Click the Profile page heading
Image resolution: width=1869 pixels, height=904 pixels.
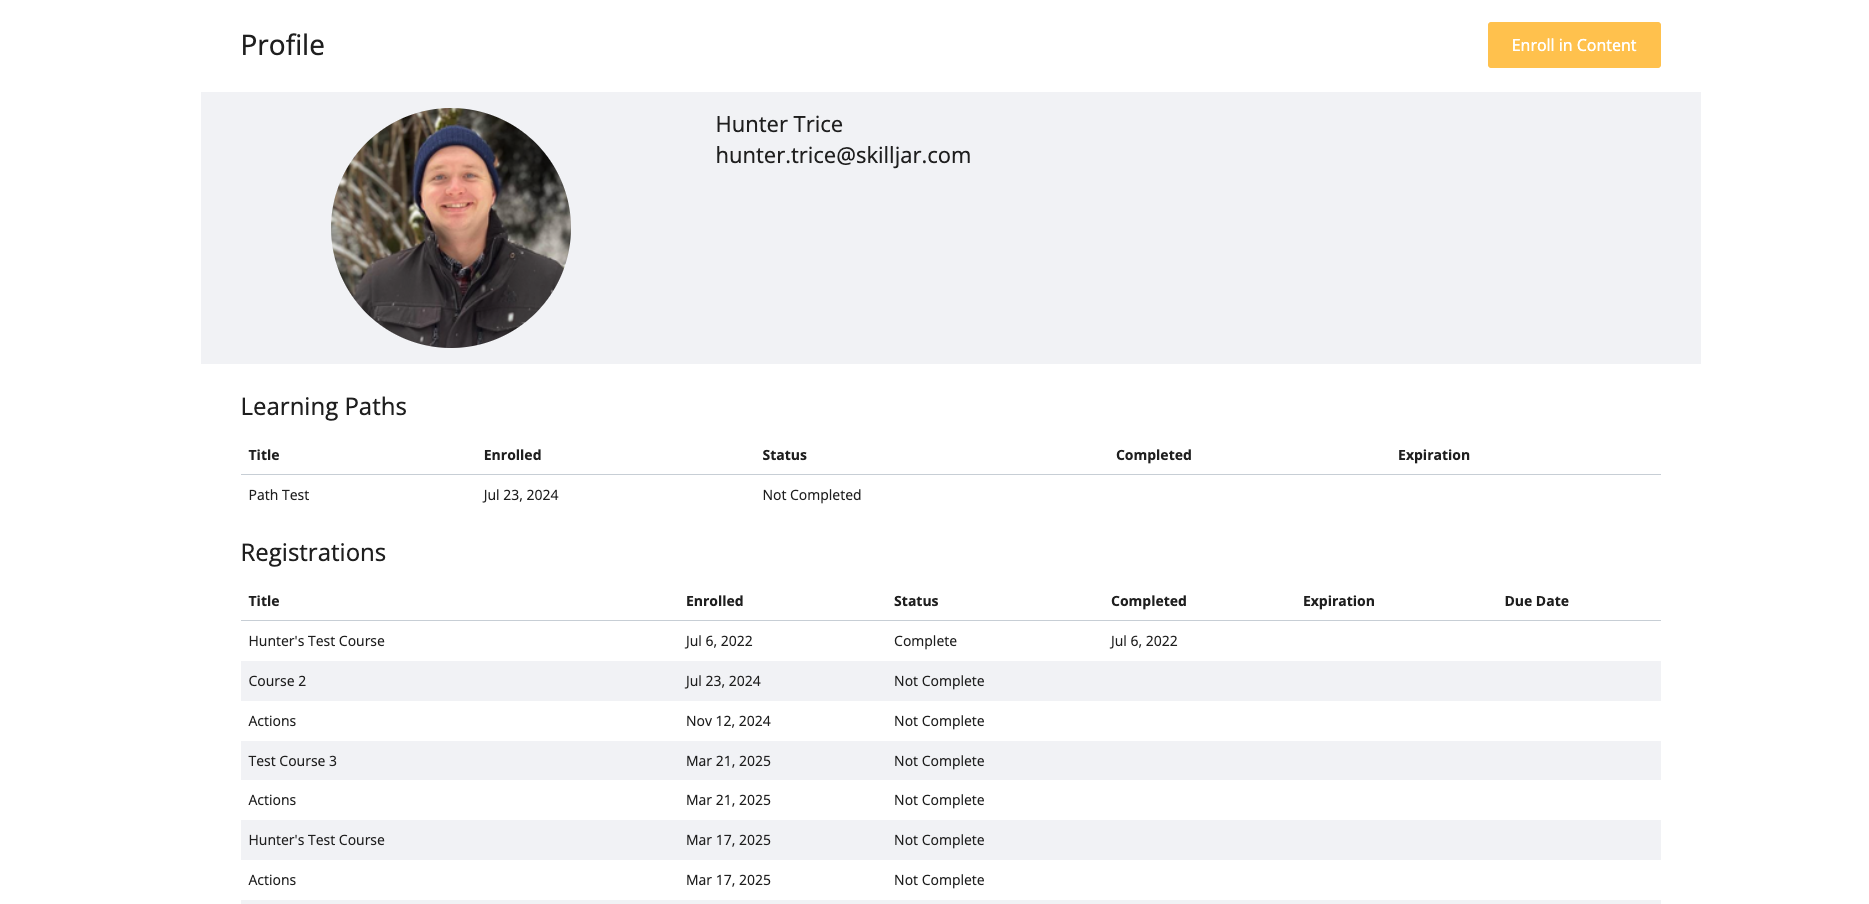(x=283, y=45)
